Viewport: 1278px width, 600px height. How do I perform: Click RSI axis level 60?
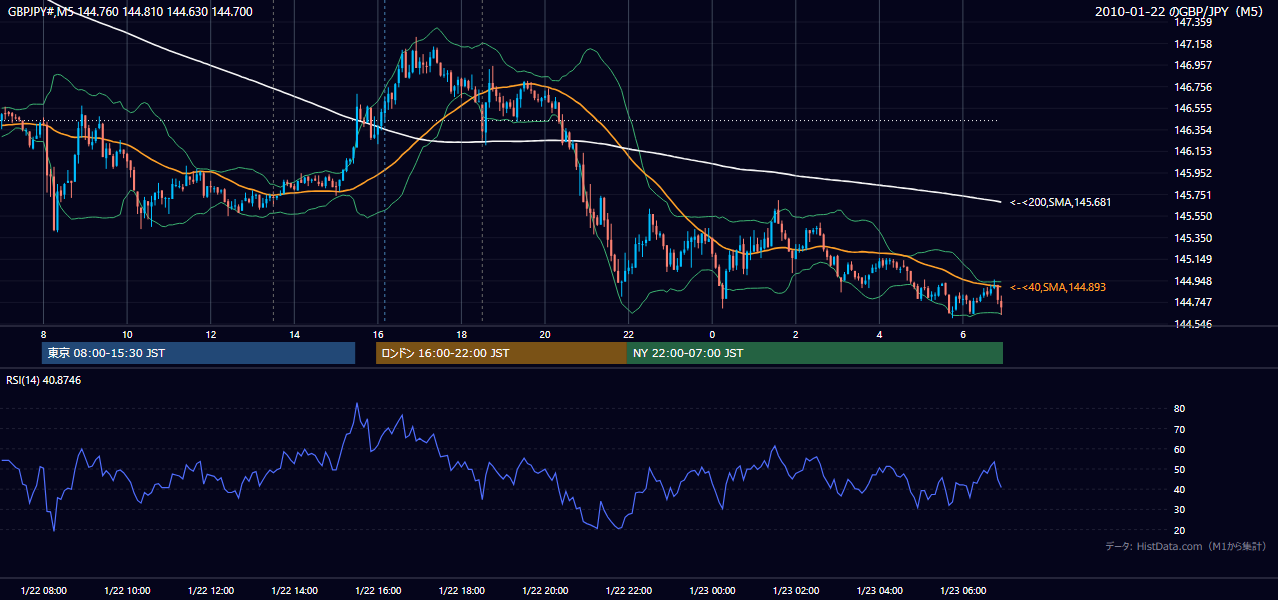pyautogui.click(x=1179, y=449)
